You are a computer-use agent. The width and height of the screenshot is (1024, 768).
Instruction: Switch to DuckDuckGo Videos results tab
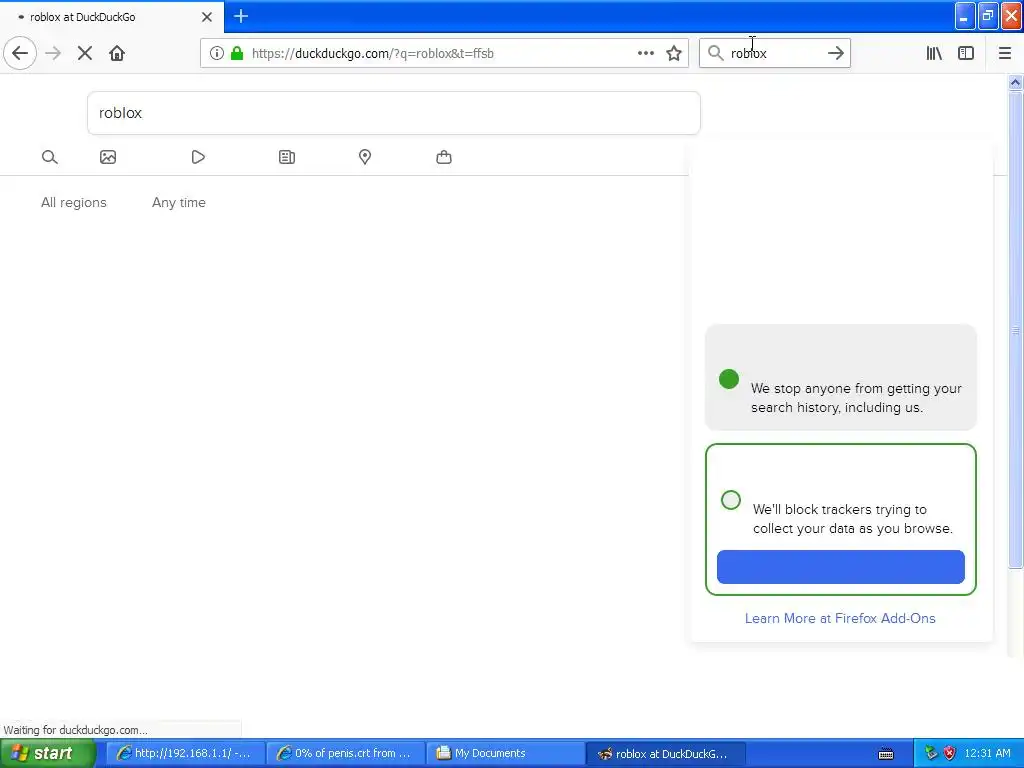point(198,157)
